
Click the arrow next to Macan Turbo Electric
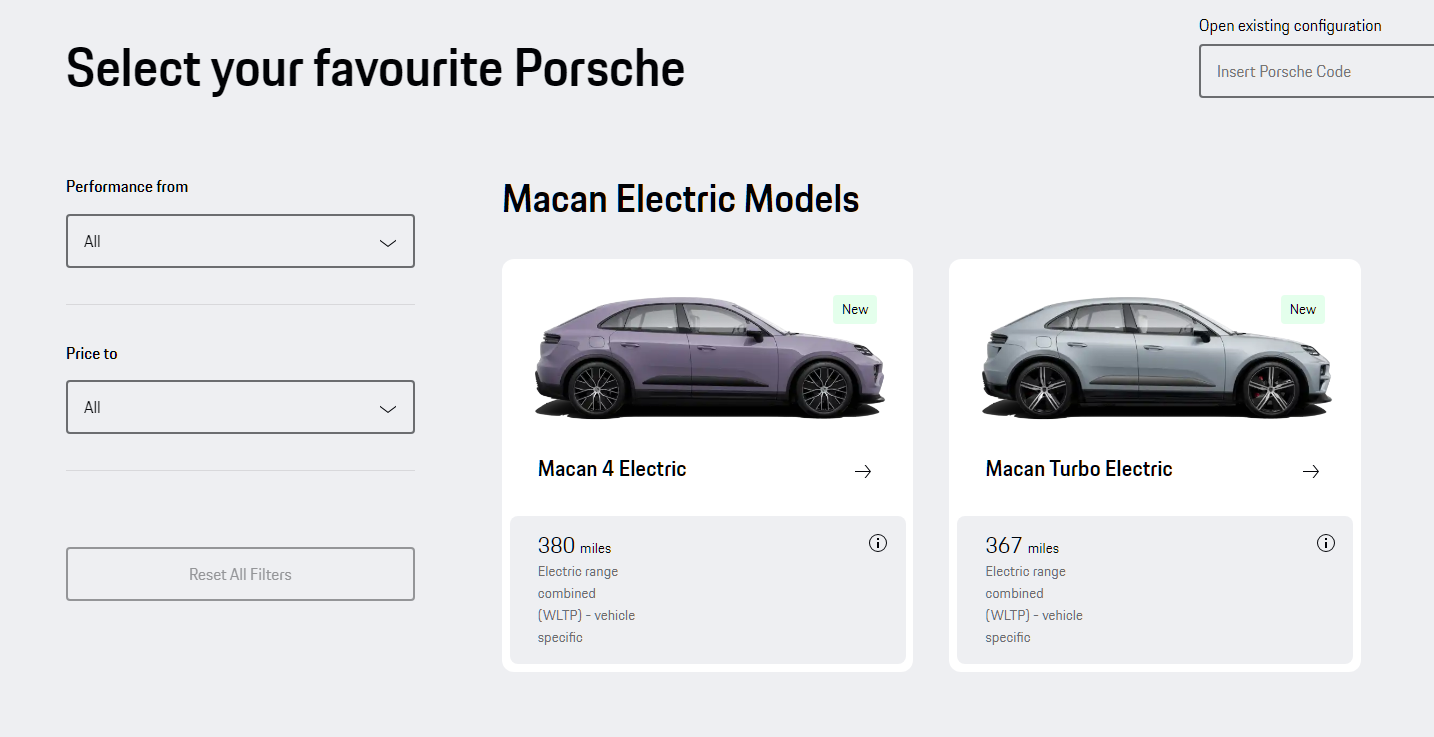click(1310, 470)
